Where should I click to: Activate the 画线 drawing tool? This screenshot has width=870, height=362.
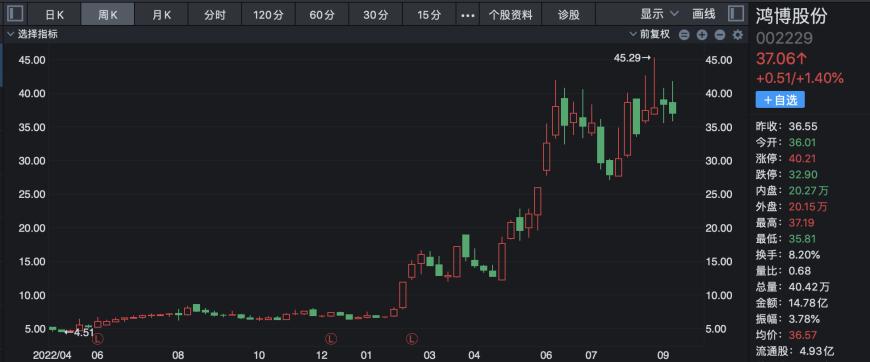pyautogui.click(x=704, y=14)
